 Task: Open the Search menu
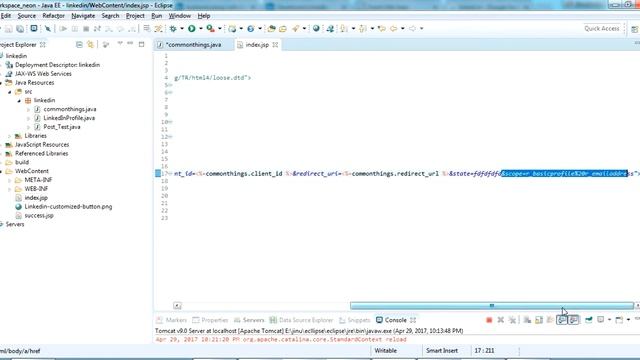click(110, 16)
